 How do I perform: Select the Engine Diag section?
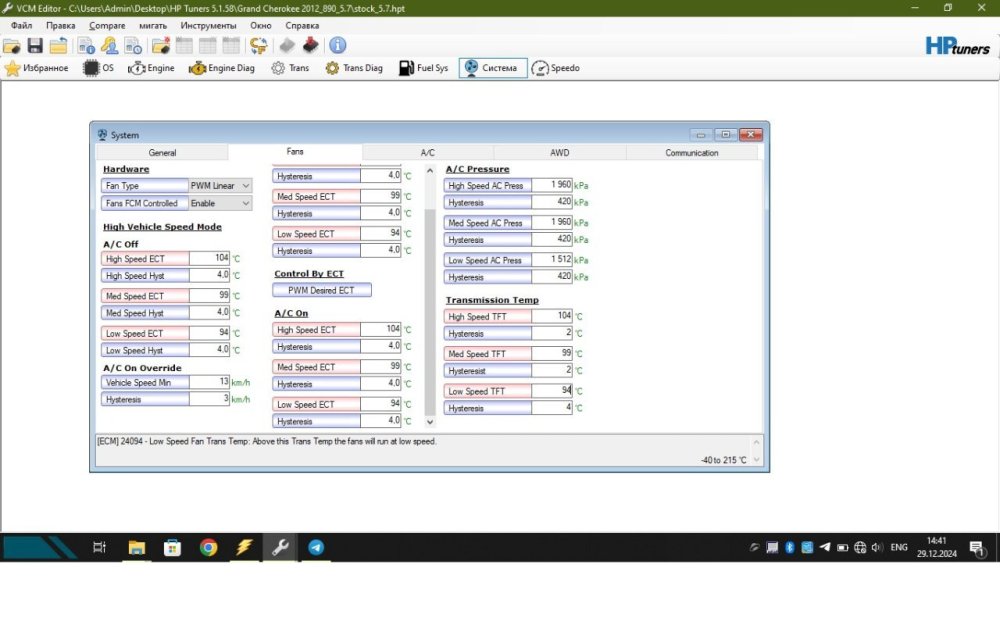coord(222,68)
